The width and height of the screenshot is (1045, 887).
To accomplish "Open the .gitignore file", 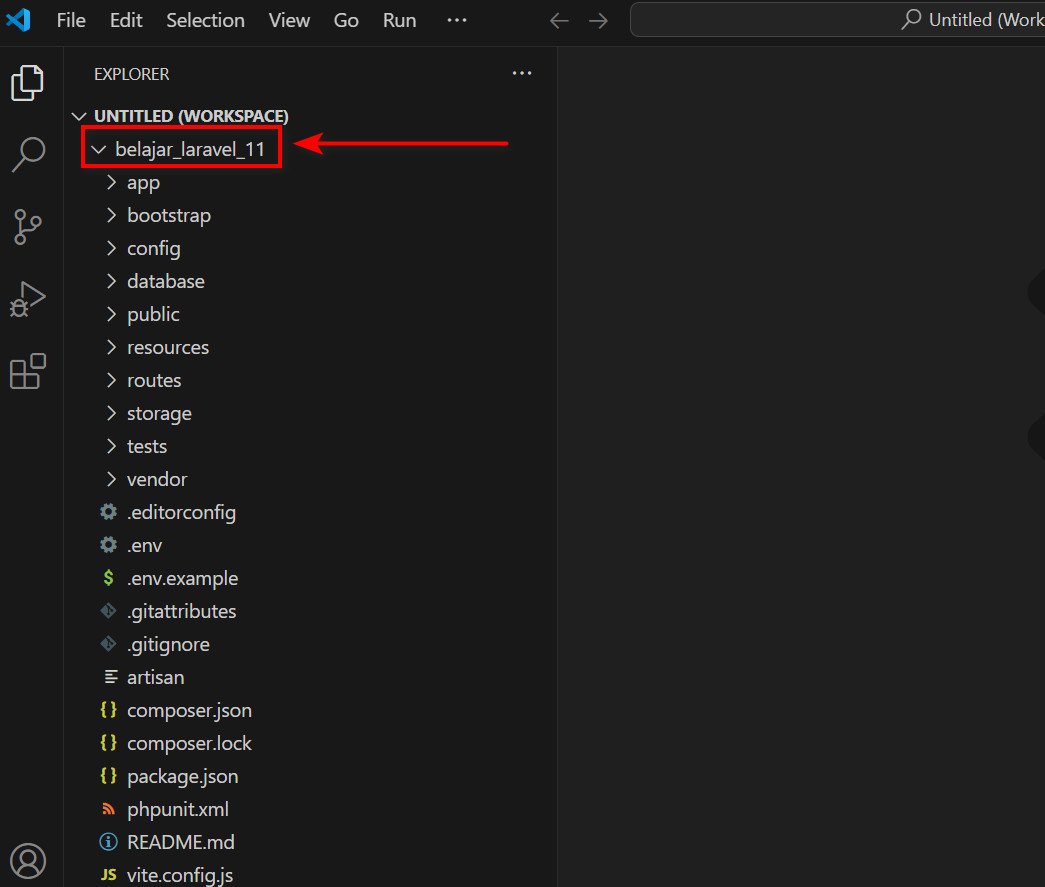I will (x=169, y=644).
